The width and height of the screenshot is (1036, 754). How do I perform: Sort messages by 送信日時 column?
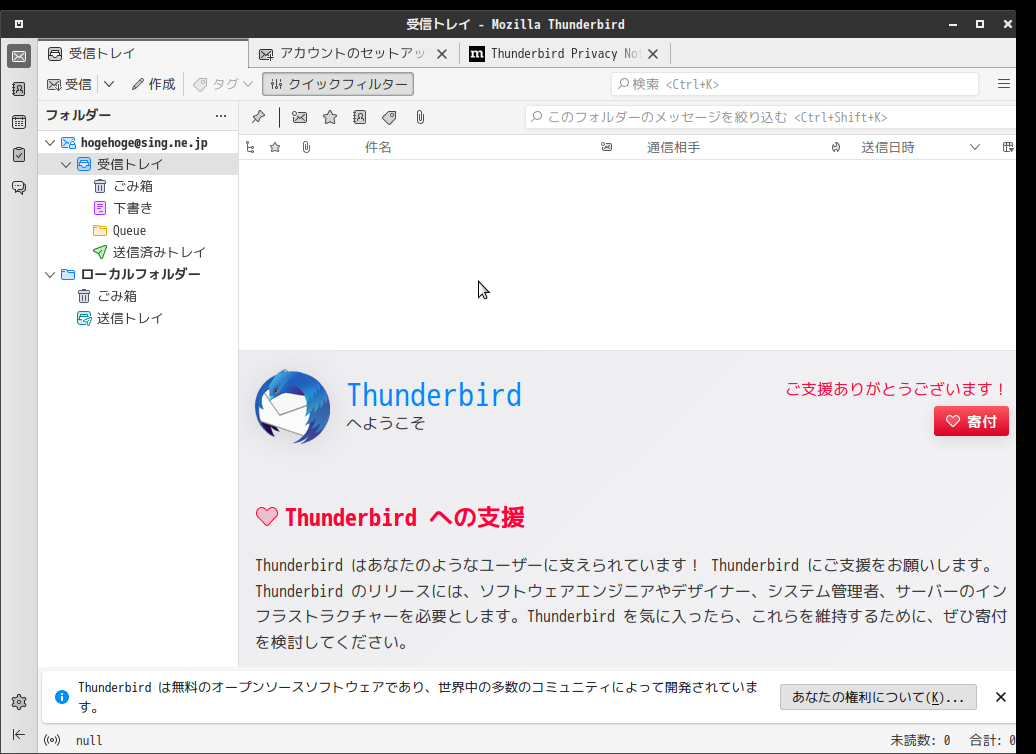pos(888,147)
